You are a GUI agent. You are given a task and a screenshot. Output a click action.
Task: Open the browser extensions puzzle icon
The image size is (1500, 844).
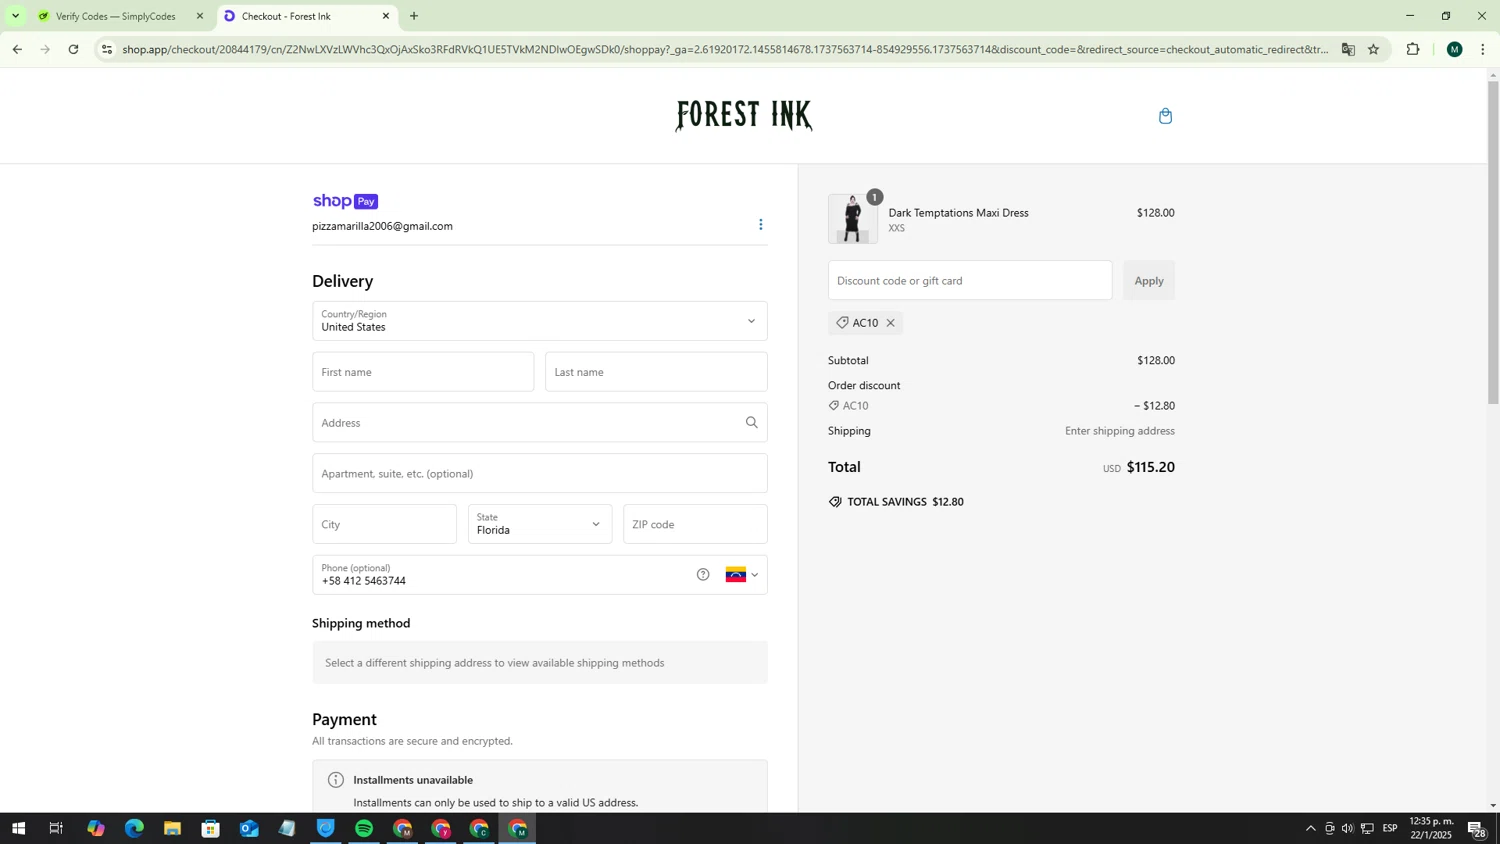(x=1413, y=49)
